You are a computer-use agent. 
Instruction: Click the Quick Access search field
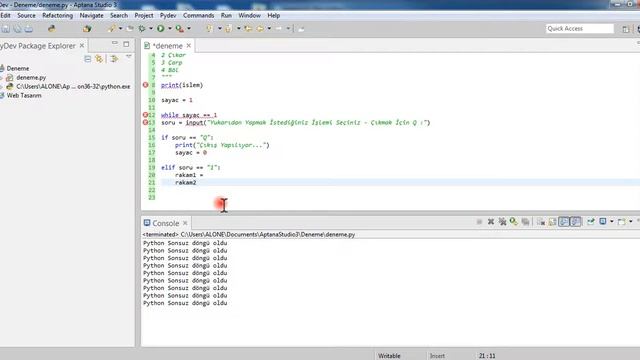(x=580, y=29)
